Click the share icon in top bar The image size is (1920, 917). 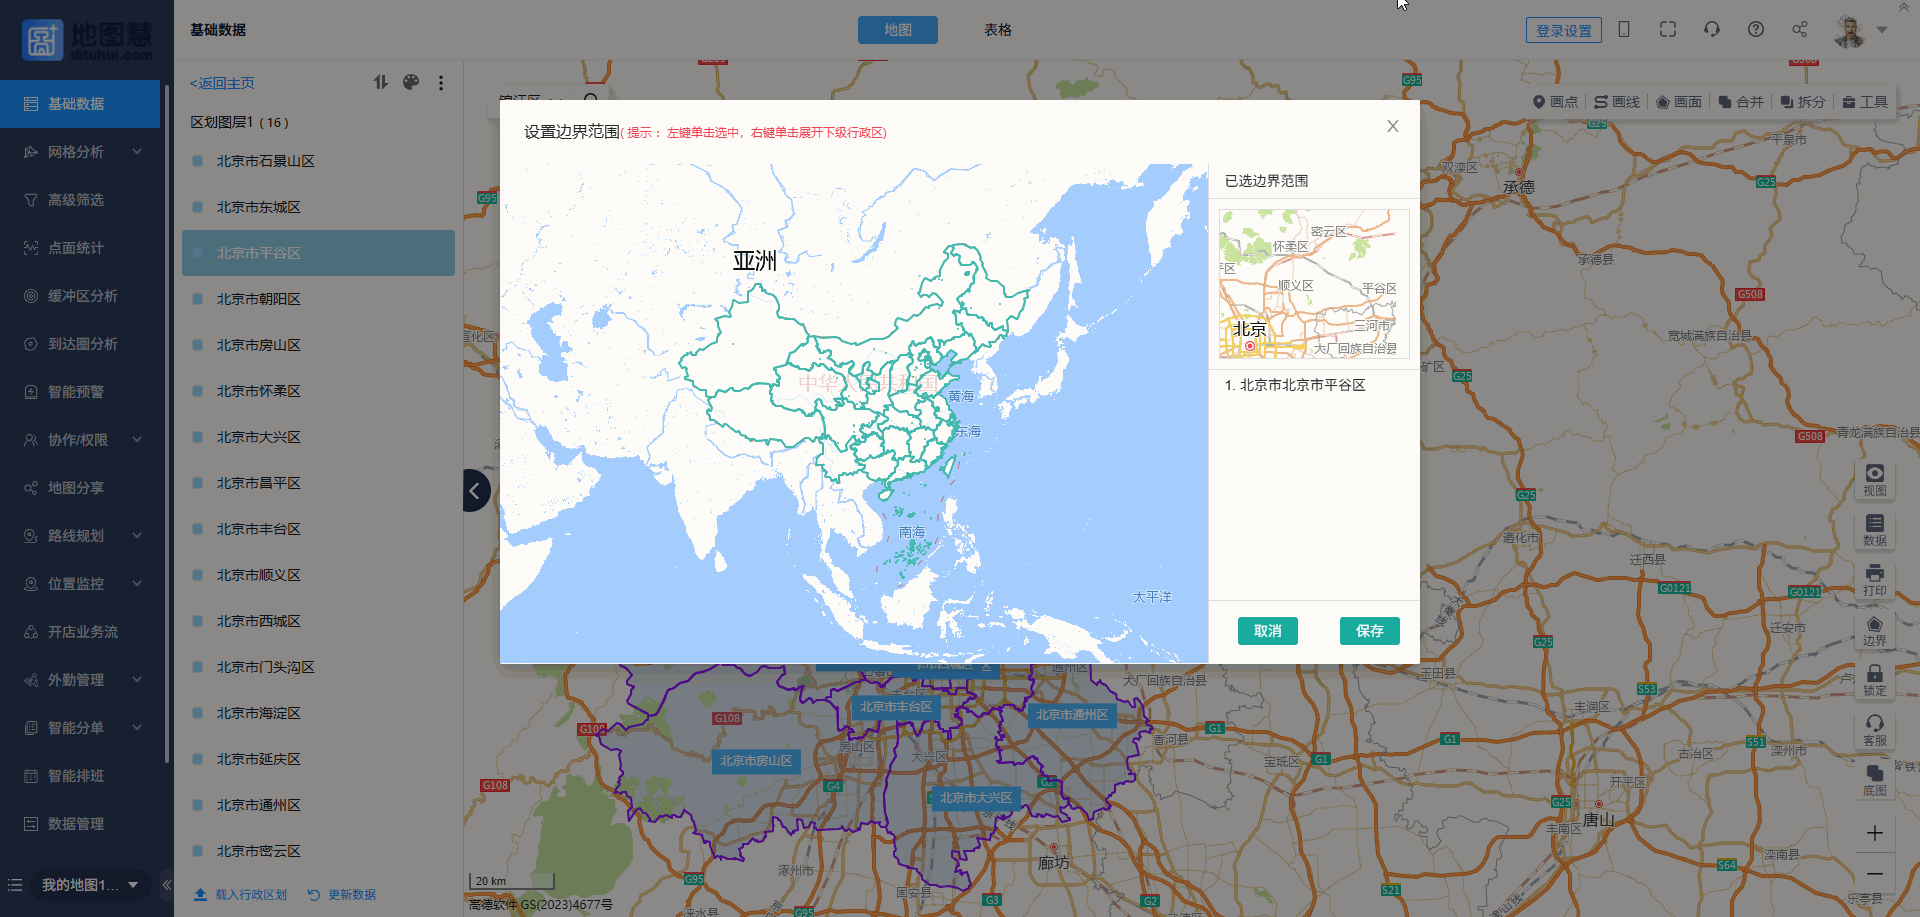tap(1799, 30)
